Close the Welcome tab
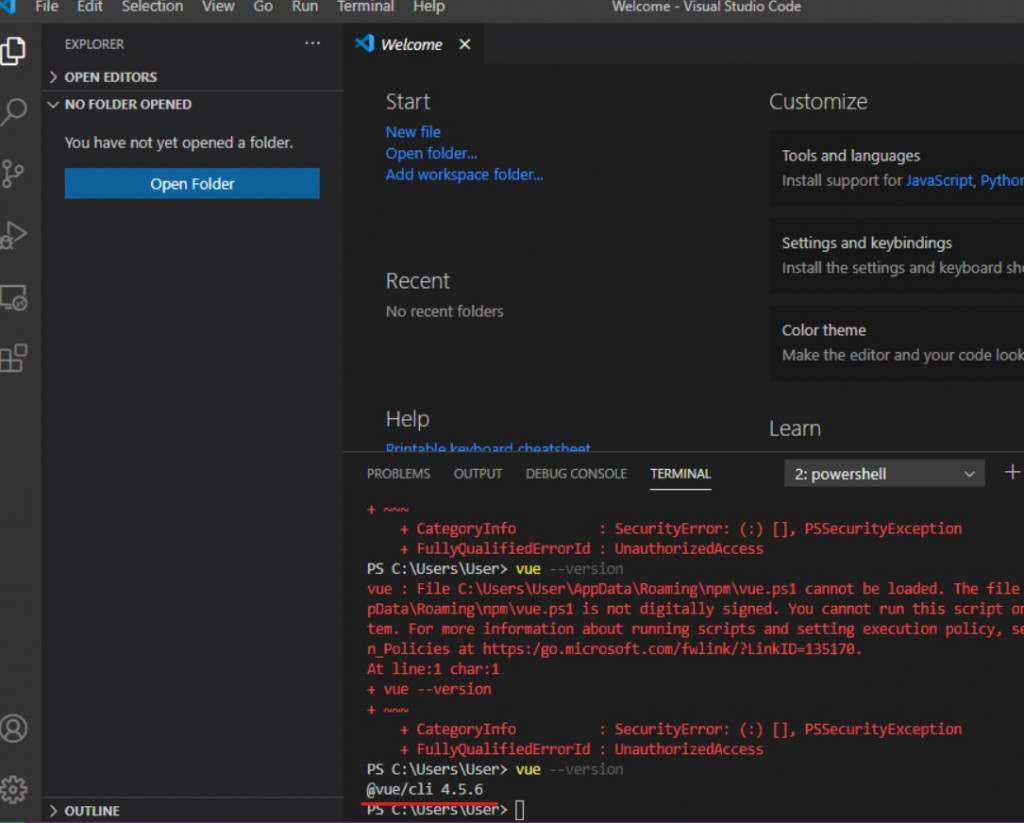1024x823 pixels. 464,44
